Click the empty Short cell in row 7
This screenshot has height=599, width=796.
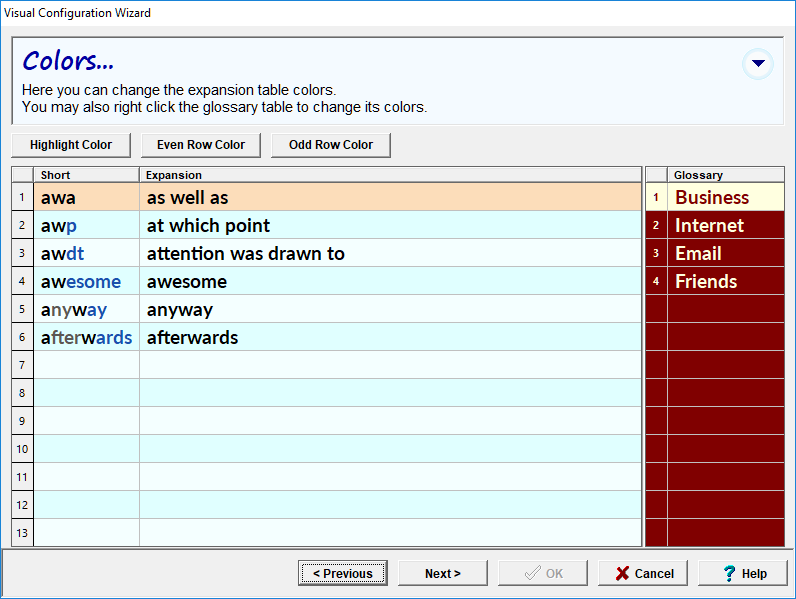click(86, 365)
